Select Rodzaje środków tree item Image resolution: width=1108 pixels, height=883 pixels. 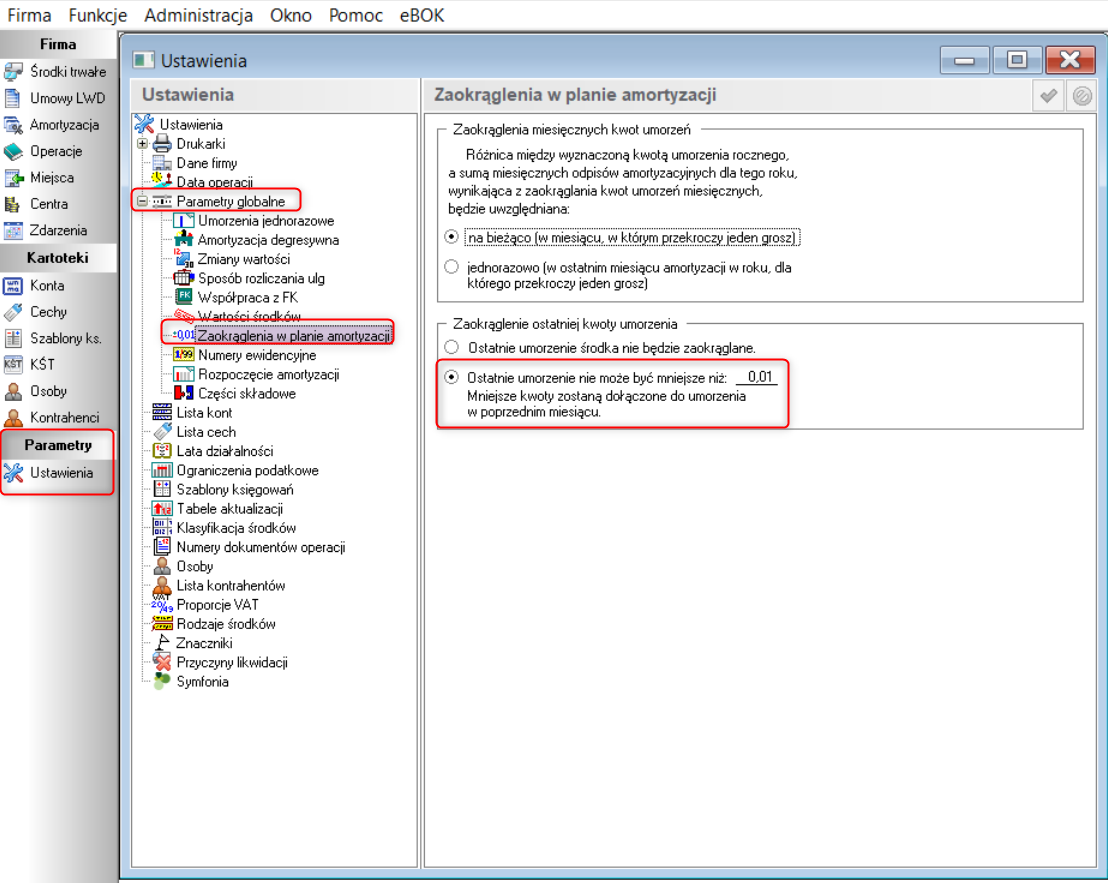pos(226,624)
